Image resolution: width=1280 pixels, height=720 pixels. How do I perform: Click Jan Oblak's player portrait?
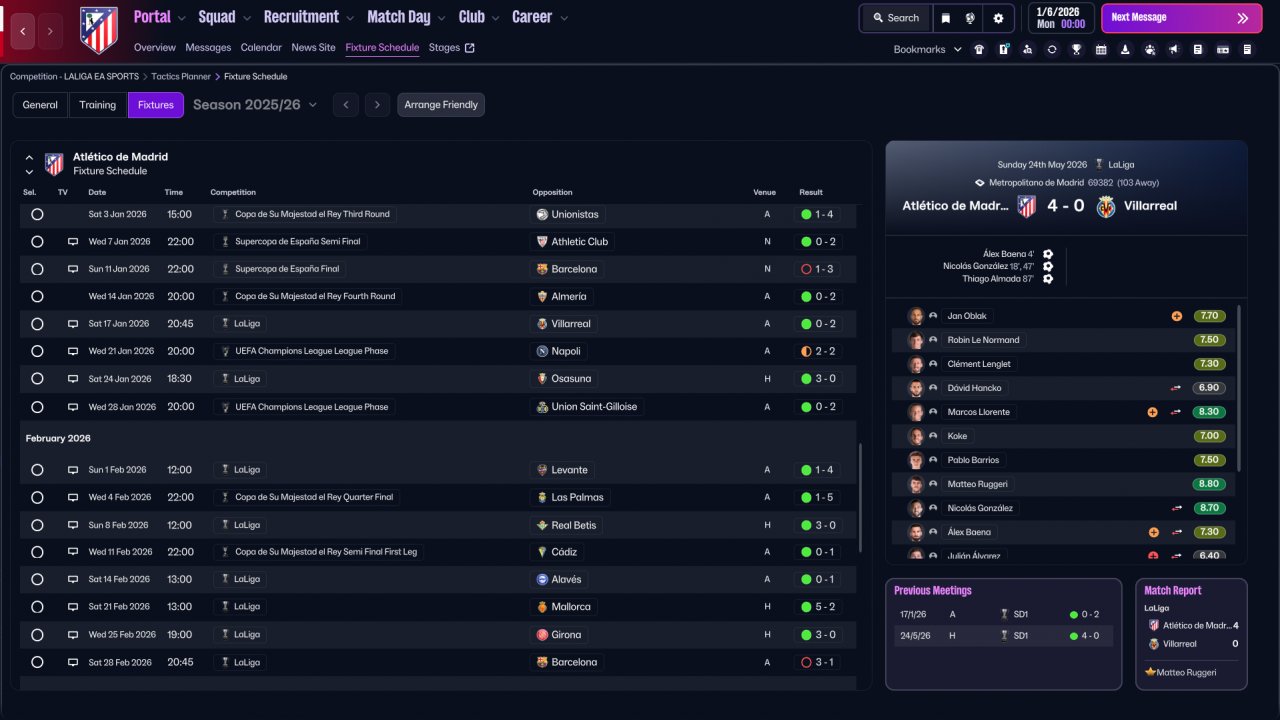(915, 316)
